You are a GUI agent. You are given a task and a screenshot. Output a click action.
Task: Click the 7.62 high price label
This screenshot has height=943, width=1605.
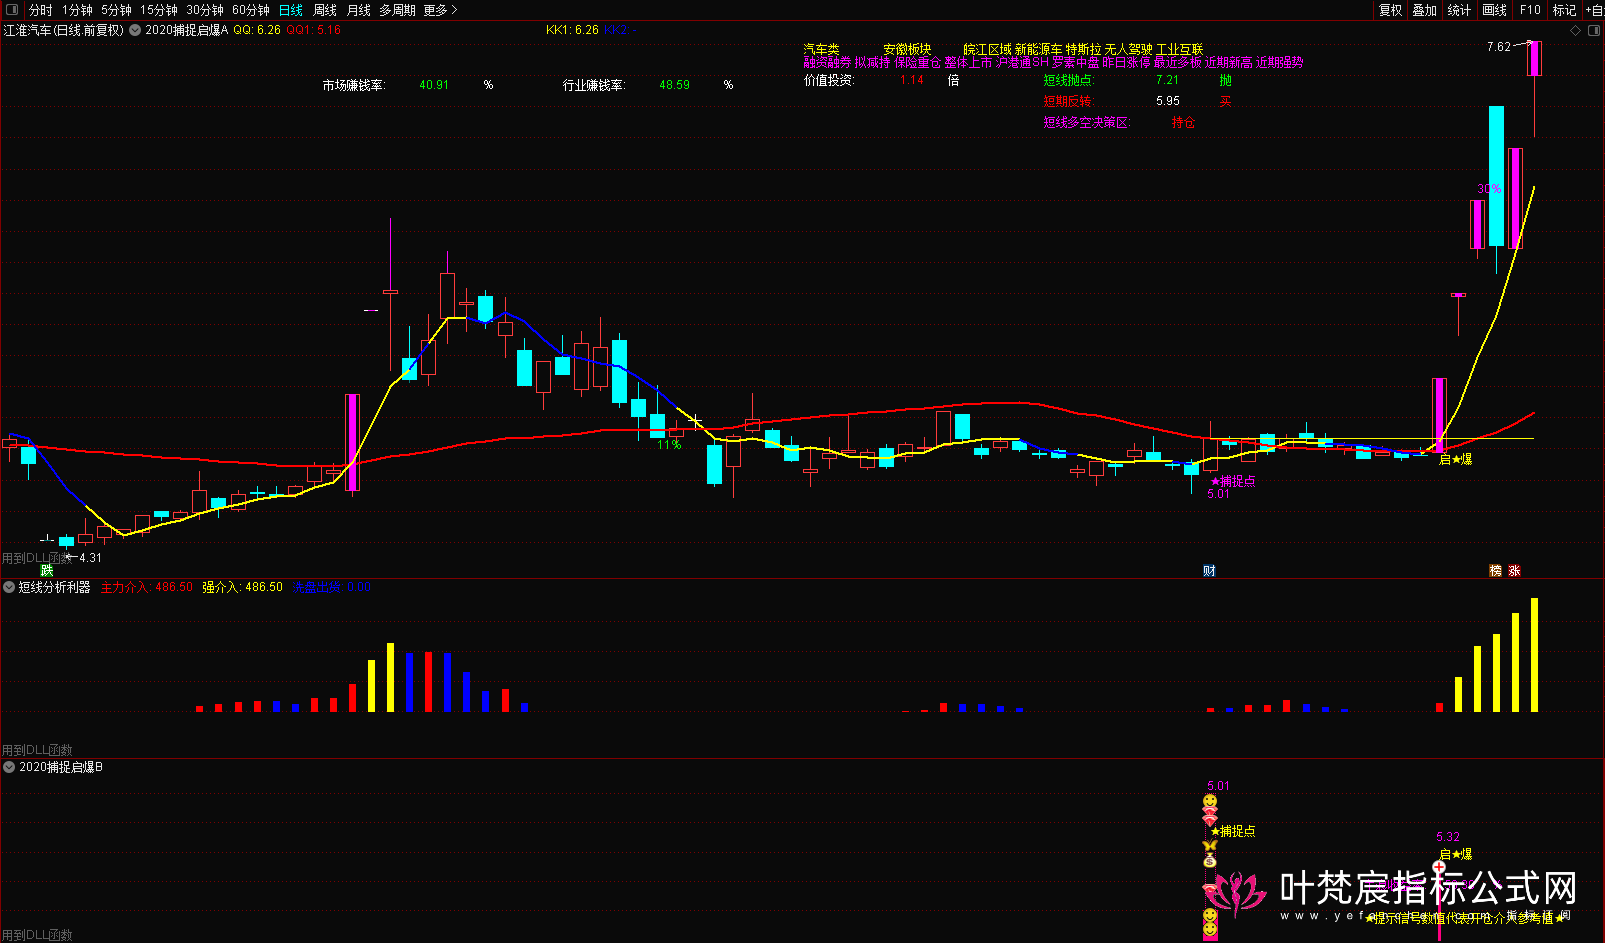[1498, 47]
